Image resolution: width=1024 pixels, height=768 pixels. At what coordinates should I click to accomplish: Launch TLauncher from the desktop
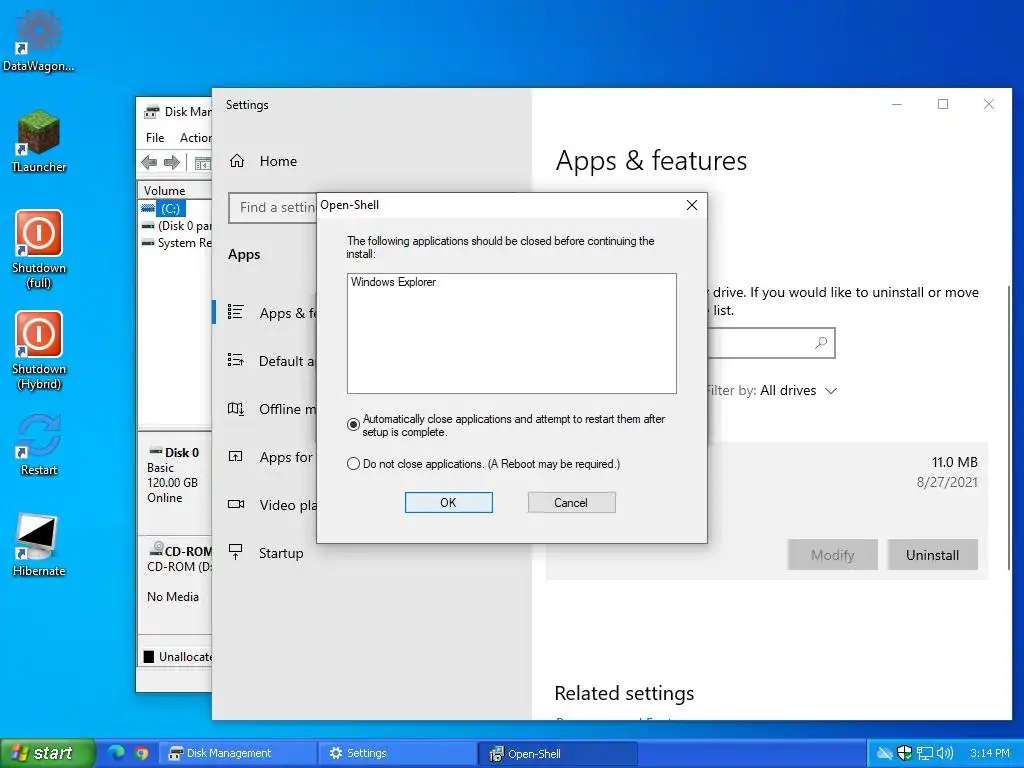tap(39, 142)
